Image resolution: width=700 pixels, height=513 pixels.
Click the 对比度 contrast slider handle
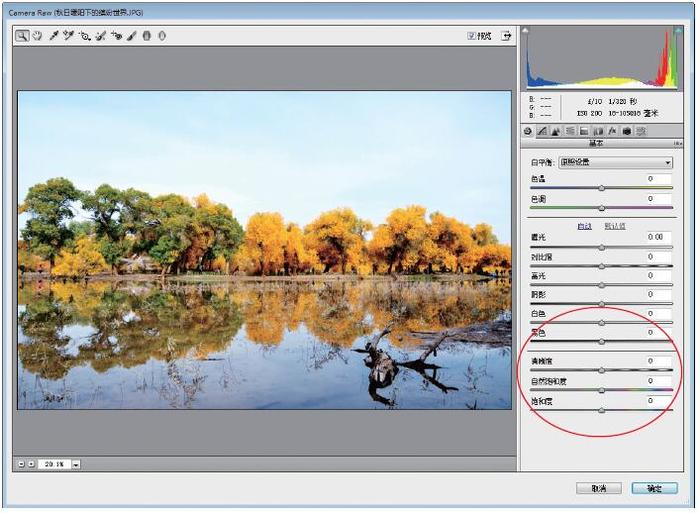(x=602, y=267)
